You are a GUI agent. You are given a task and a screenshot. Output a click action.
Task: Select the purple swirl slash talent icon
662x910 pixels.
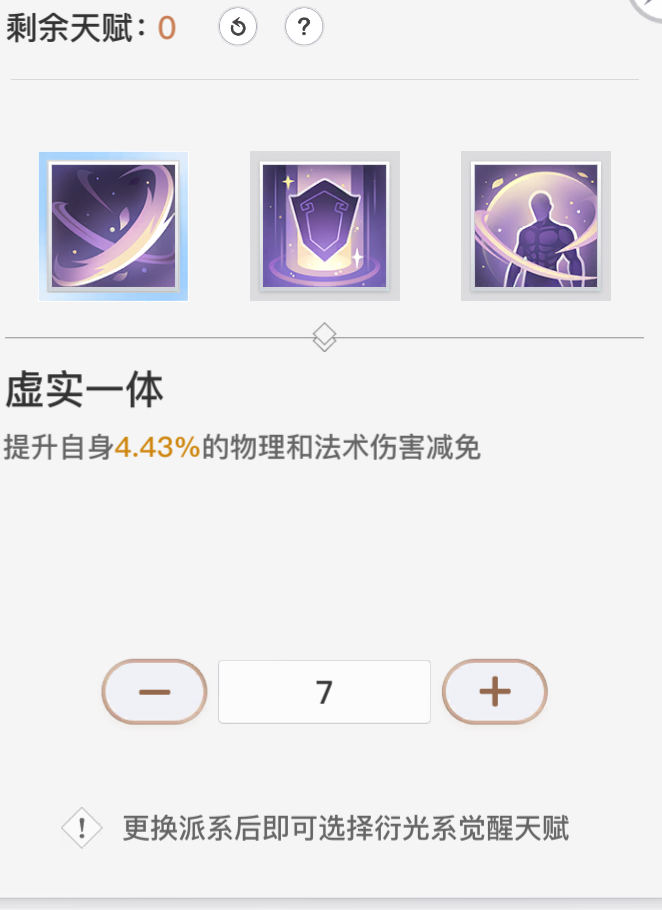(x=114, y=226)
